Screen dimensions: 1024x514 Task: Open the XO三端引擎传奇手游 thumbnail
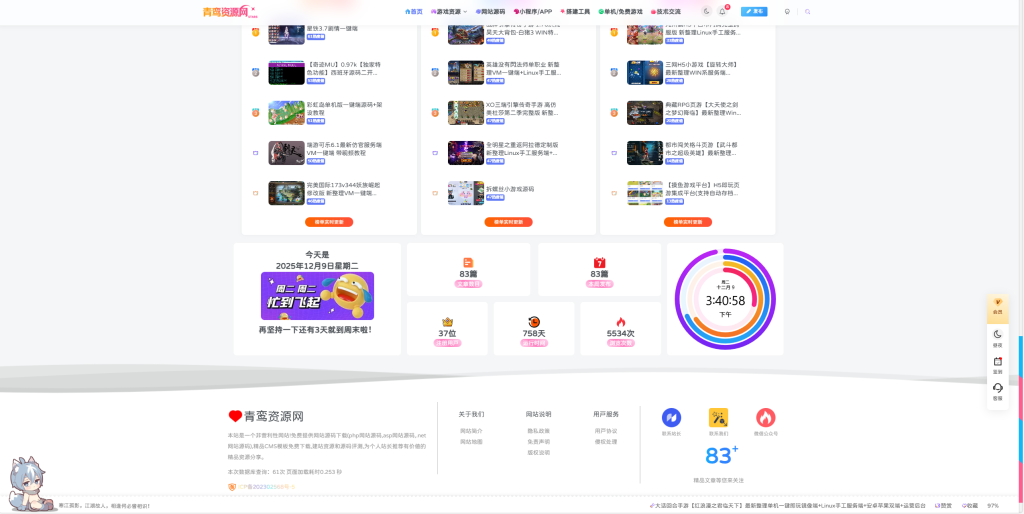click(466, 112)
